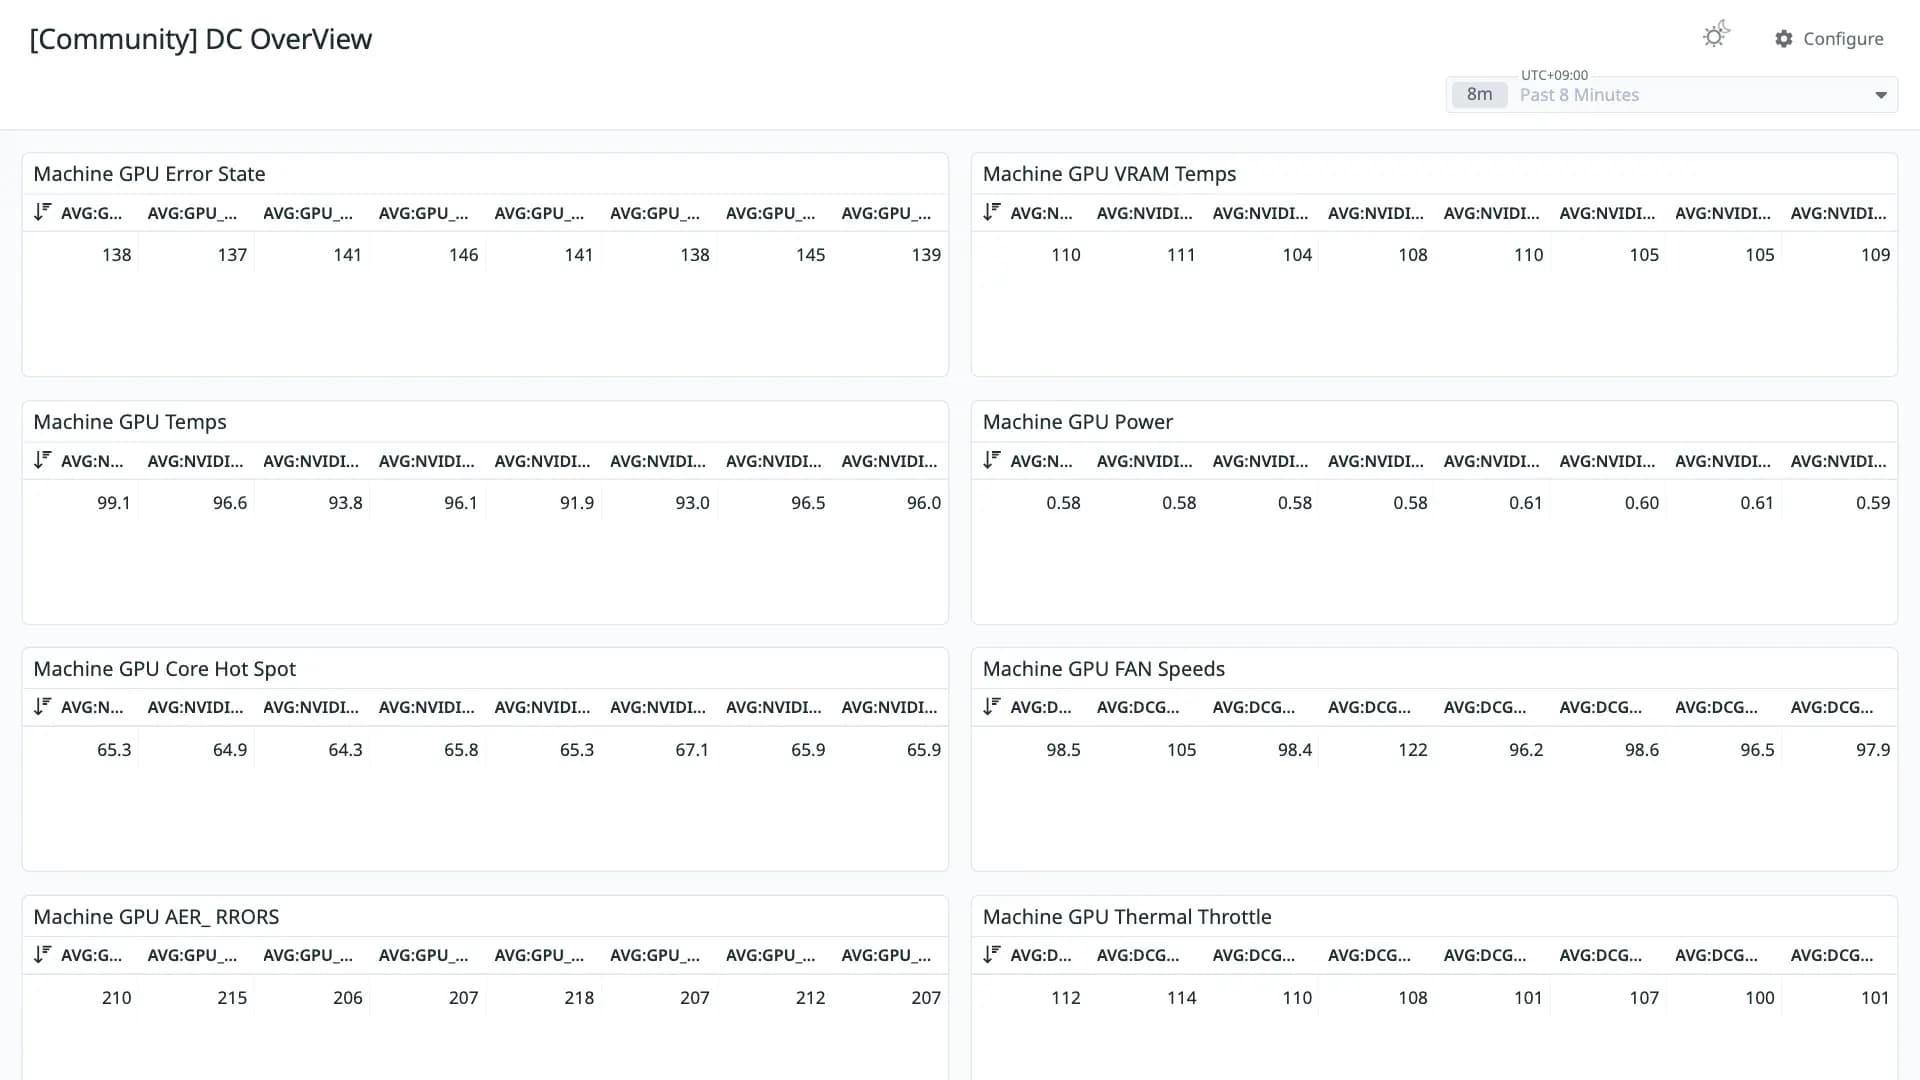
Task: Click sort icon in Machine GPU VRAM Temps
Action: pos(991,212)
